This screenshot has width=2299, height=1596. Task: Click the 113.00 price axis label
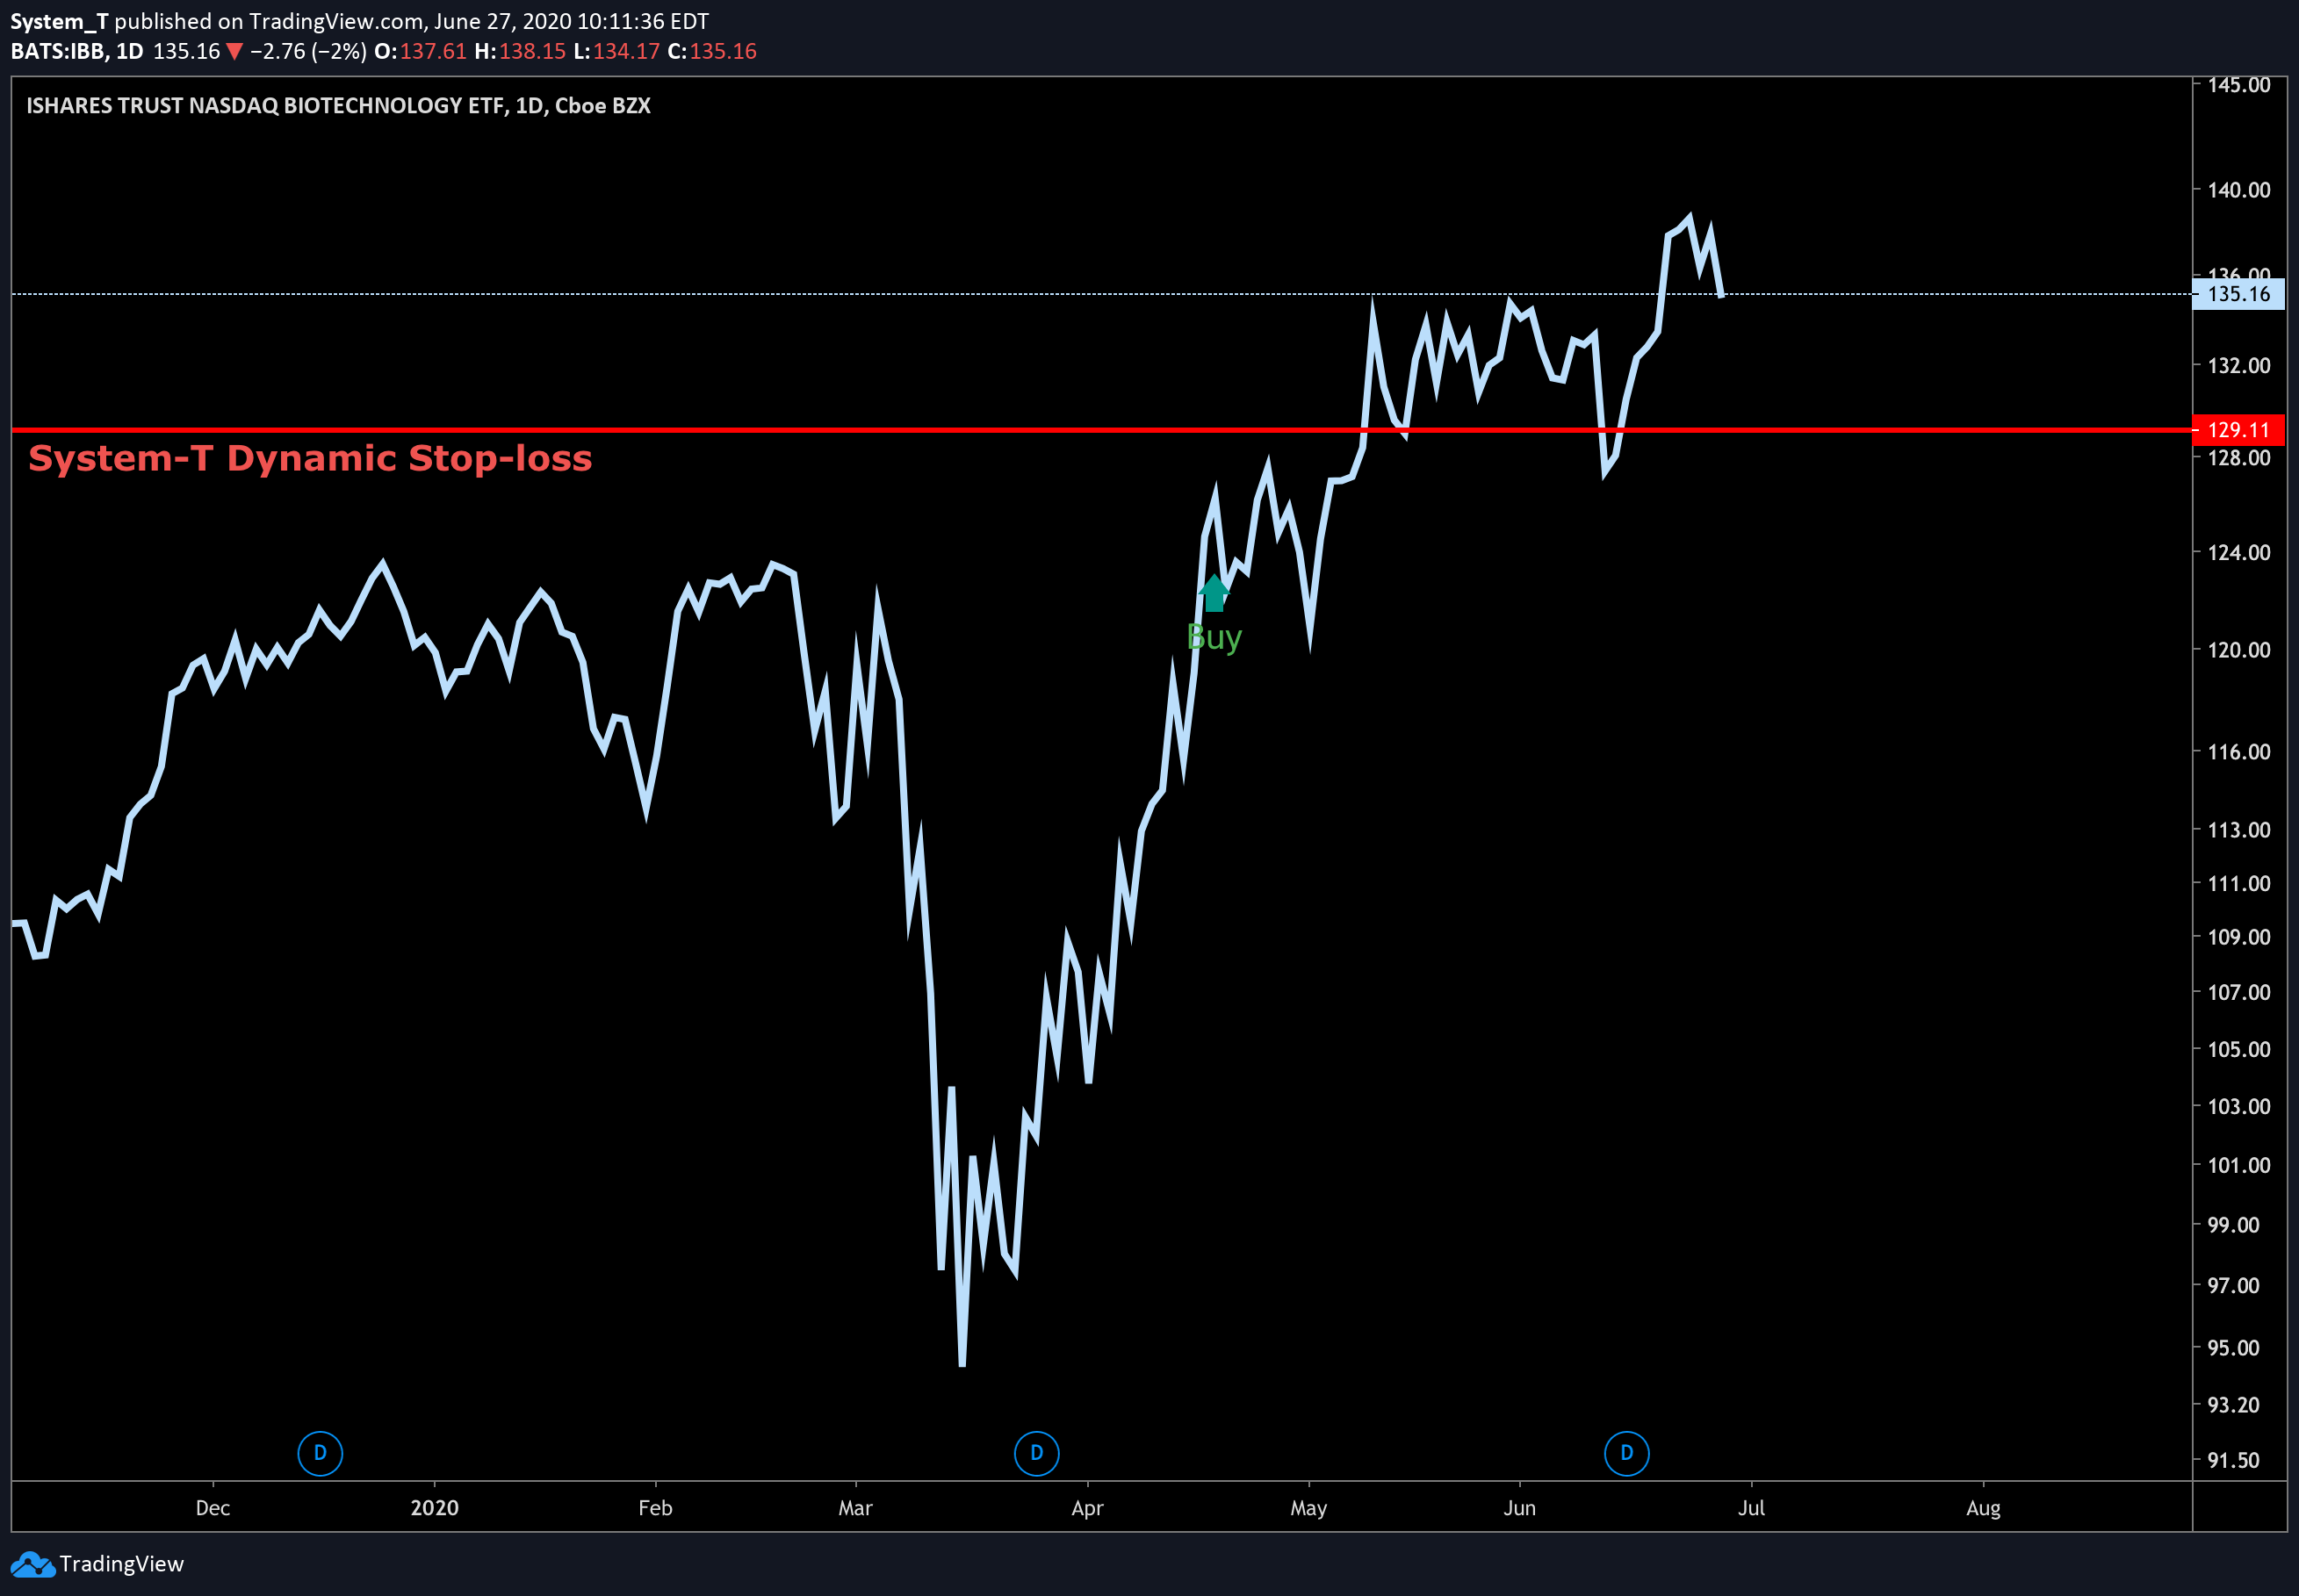(2238, 830)
